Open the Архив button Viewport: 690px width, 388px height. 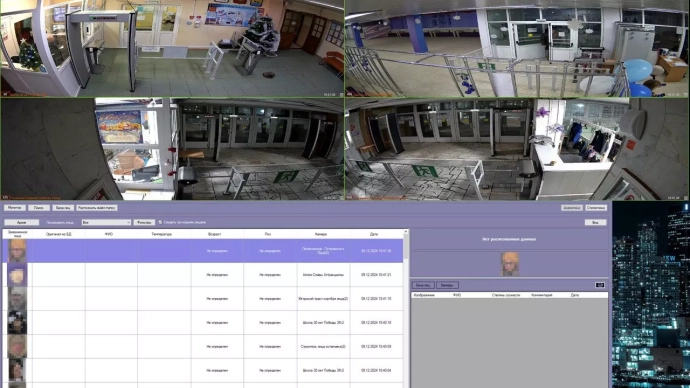tap(22, 223)
